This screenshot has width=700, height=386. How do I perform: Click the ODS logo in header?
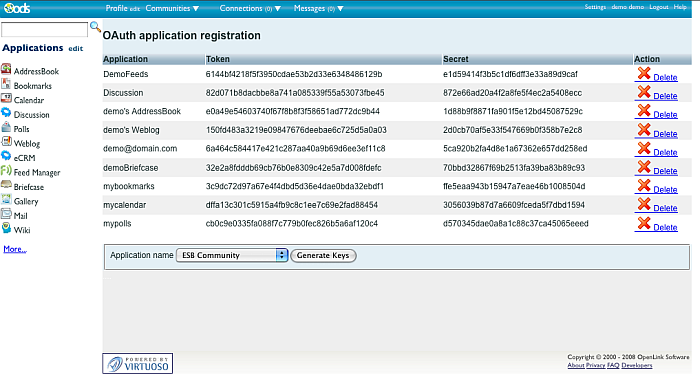(17, 8)
